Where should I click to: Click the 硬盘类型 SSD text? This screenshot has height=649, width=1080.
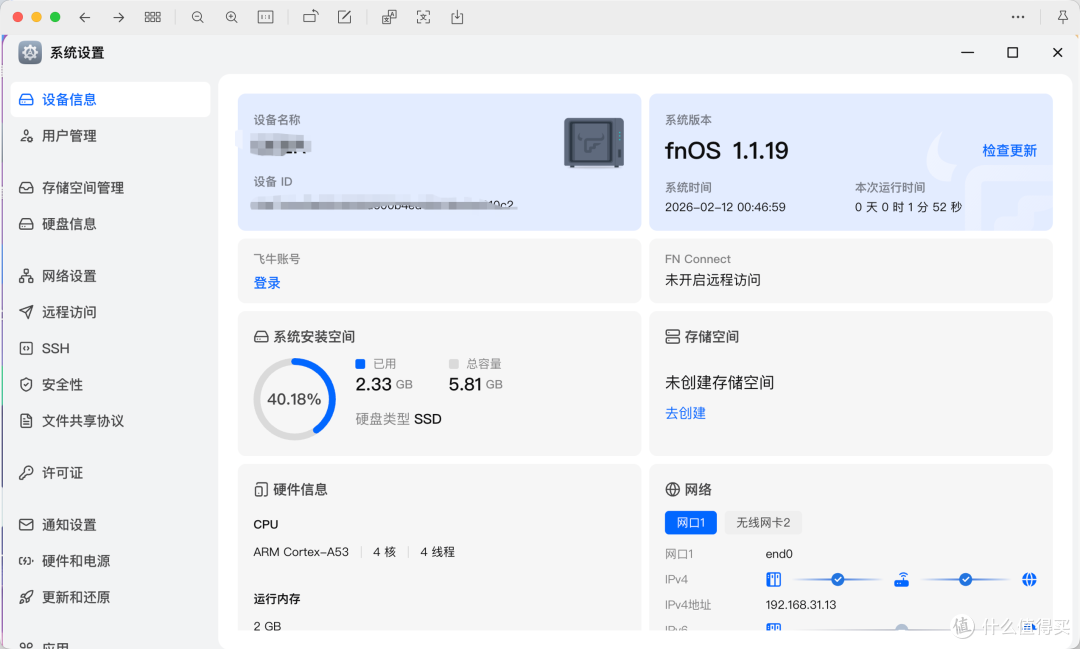pyautogui.click(x=398, y=419)
